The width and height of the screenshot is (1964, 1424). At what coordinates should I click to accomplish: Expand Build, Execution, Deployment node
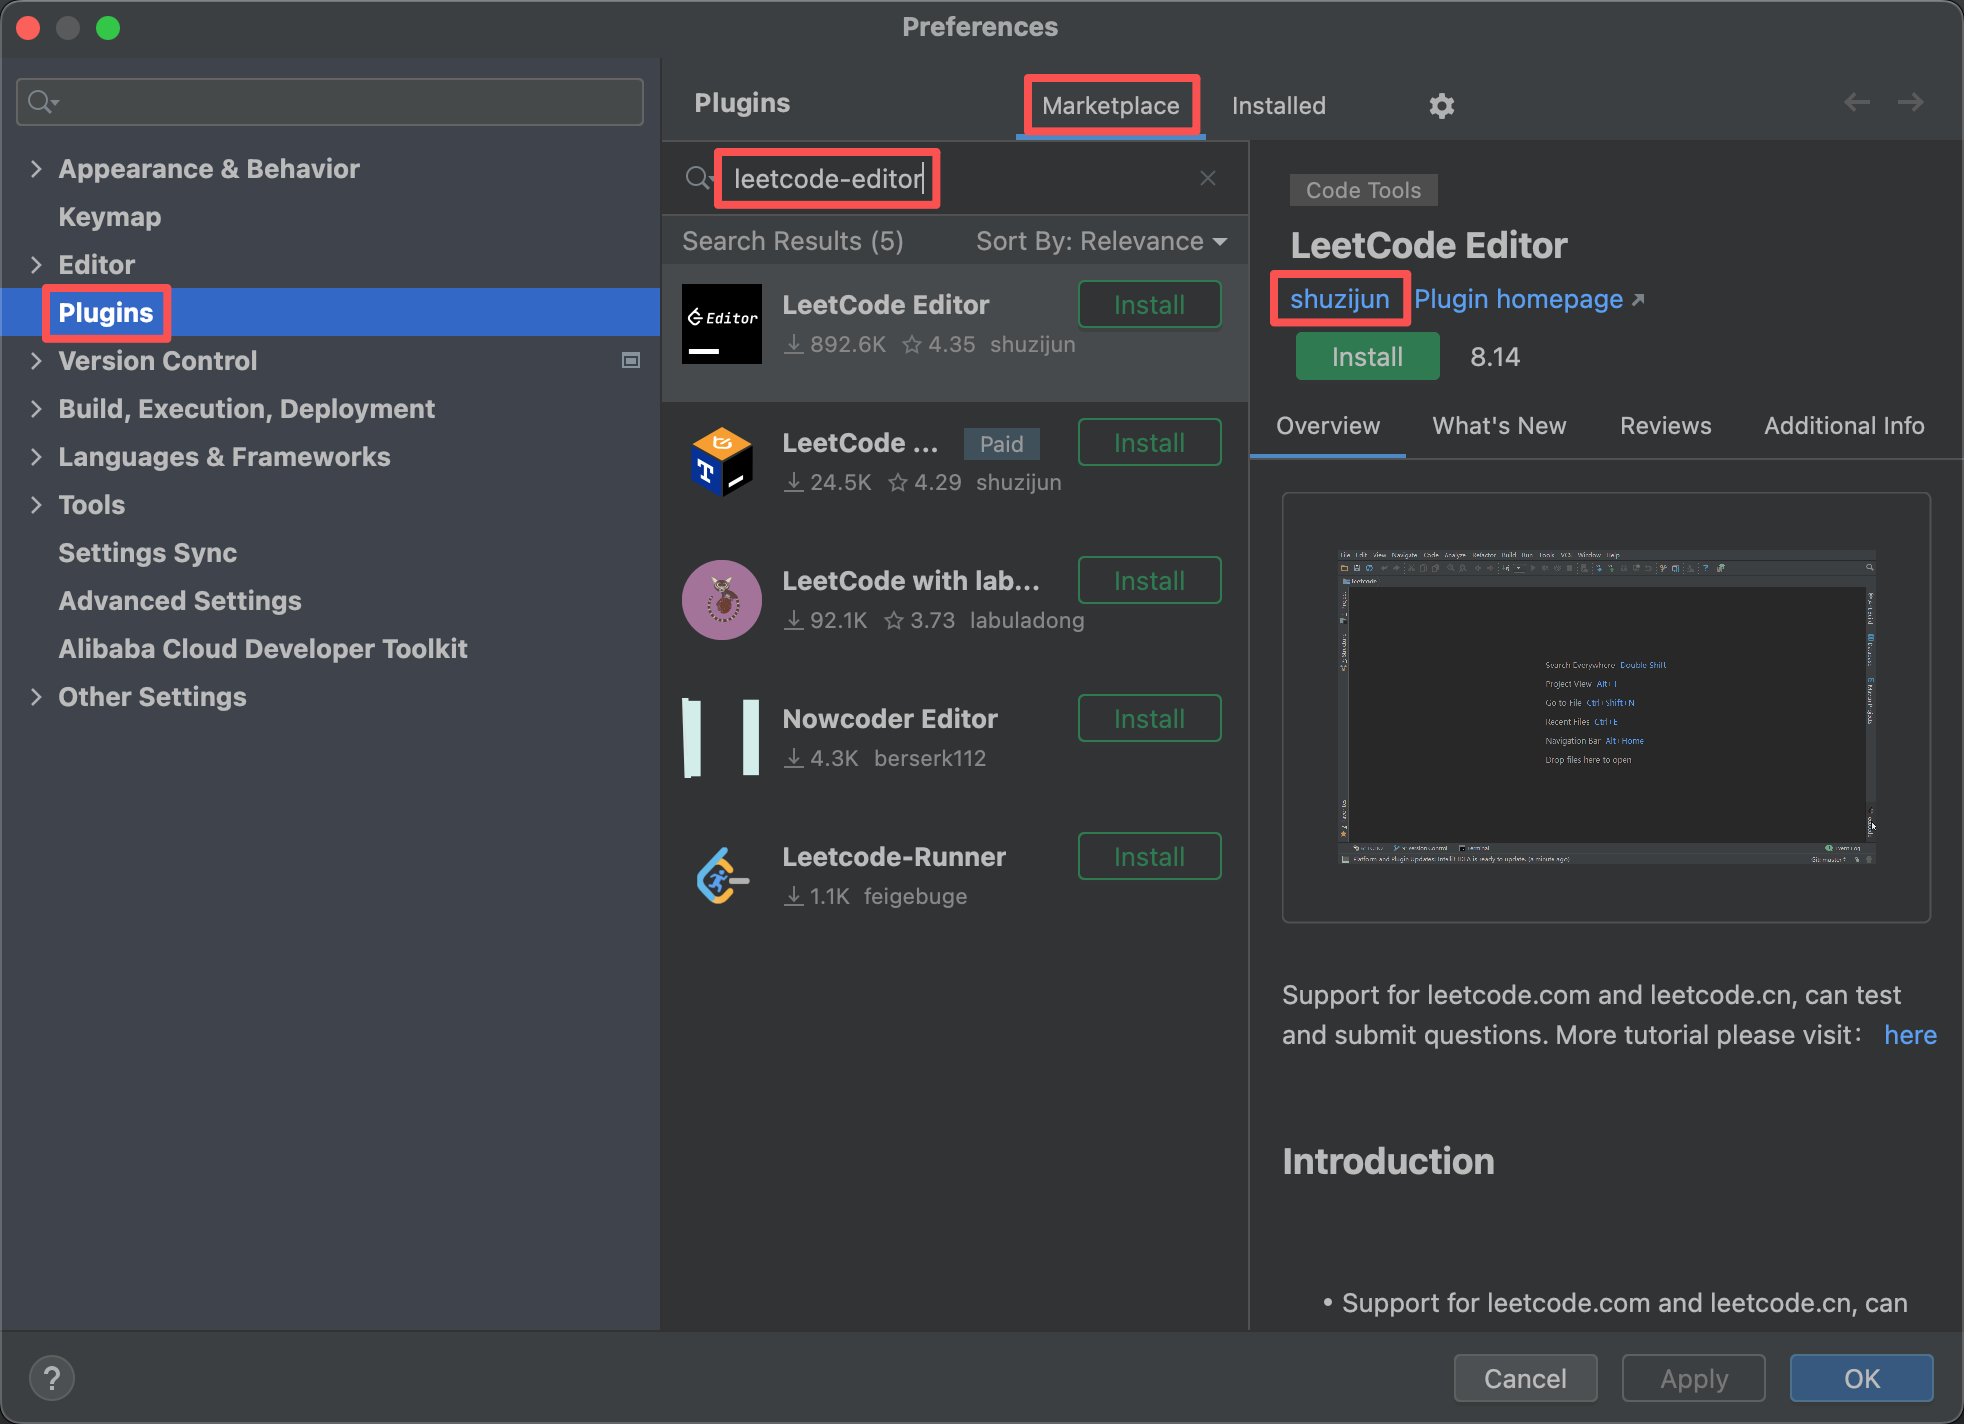[x=36, y=408]
